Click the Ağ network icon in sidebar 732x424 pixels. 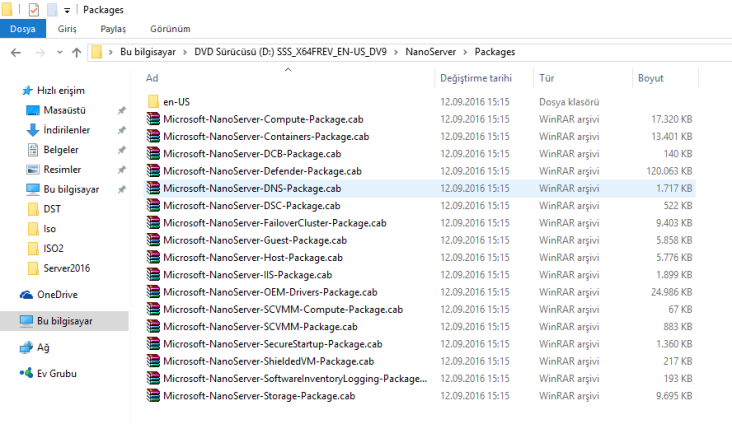[28, 347]
